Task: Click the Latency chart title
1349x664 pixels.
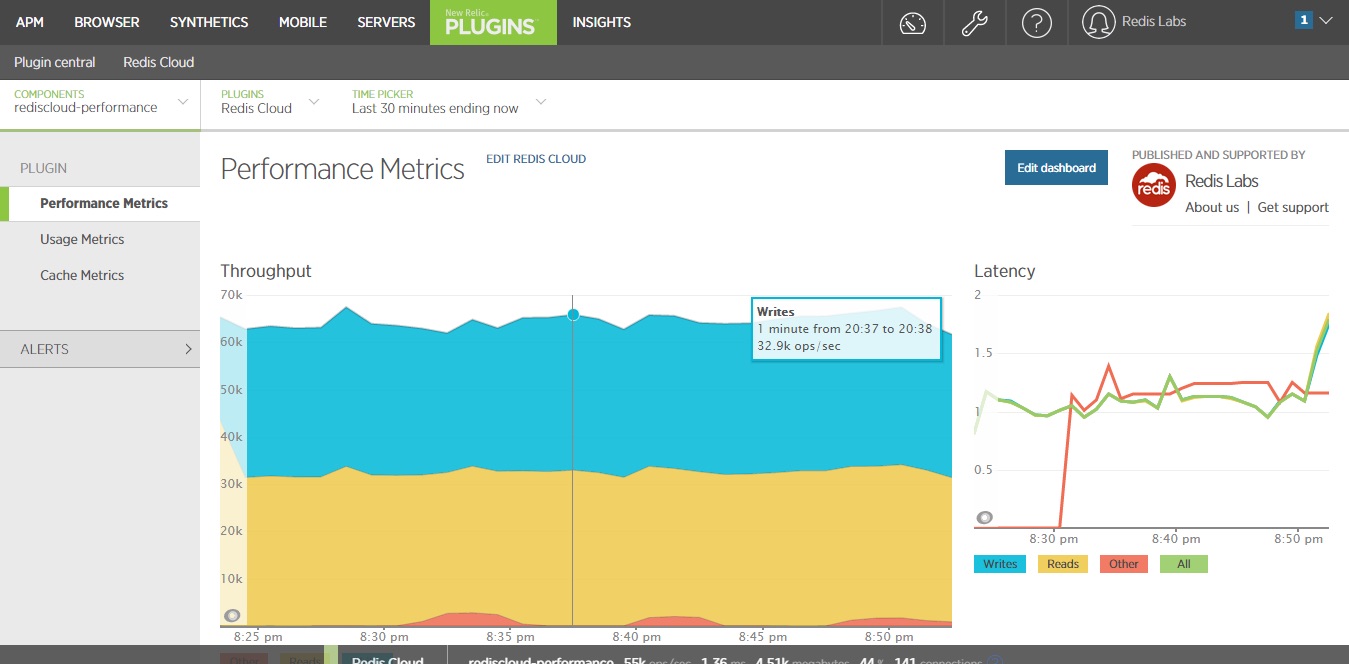Action: click(1005, 271)
